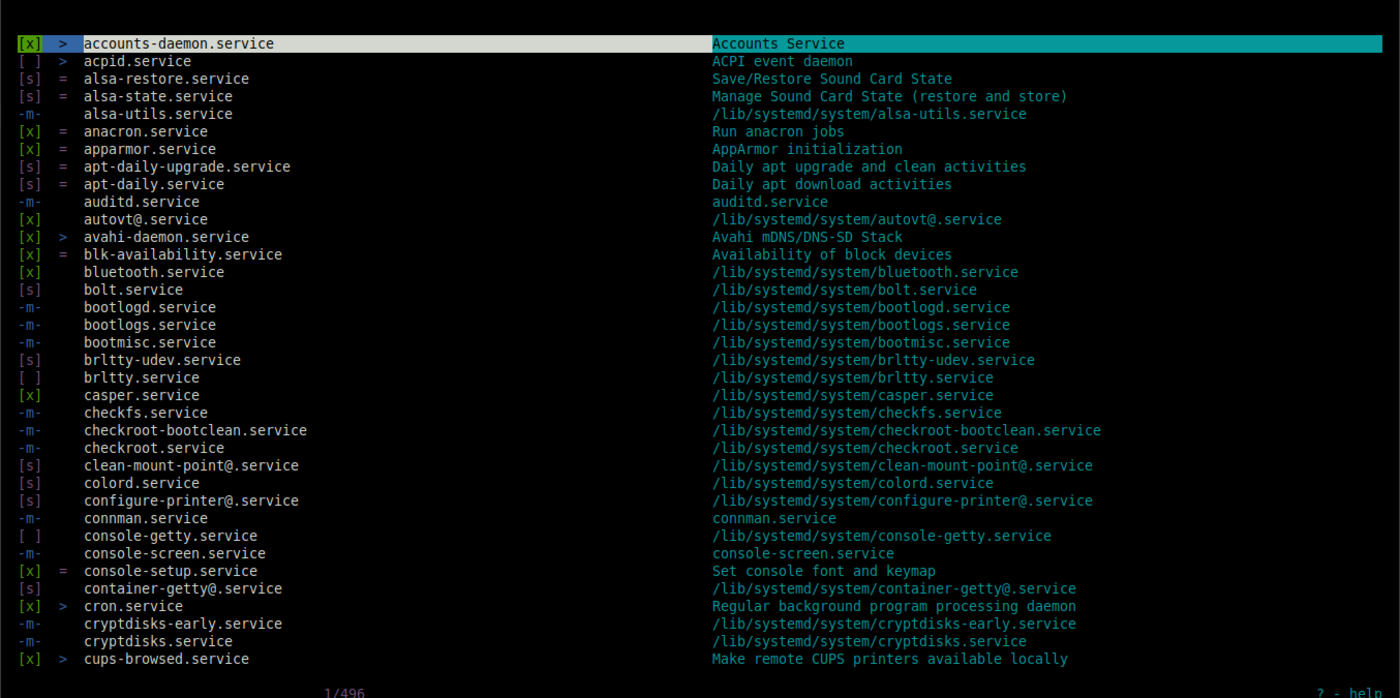Toggle console-setup.service enabled status

coord(30,570)
